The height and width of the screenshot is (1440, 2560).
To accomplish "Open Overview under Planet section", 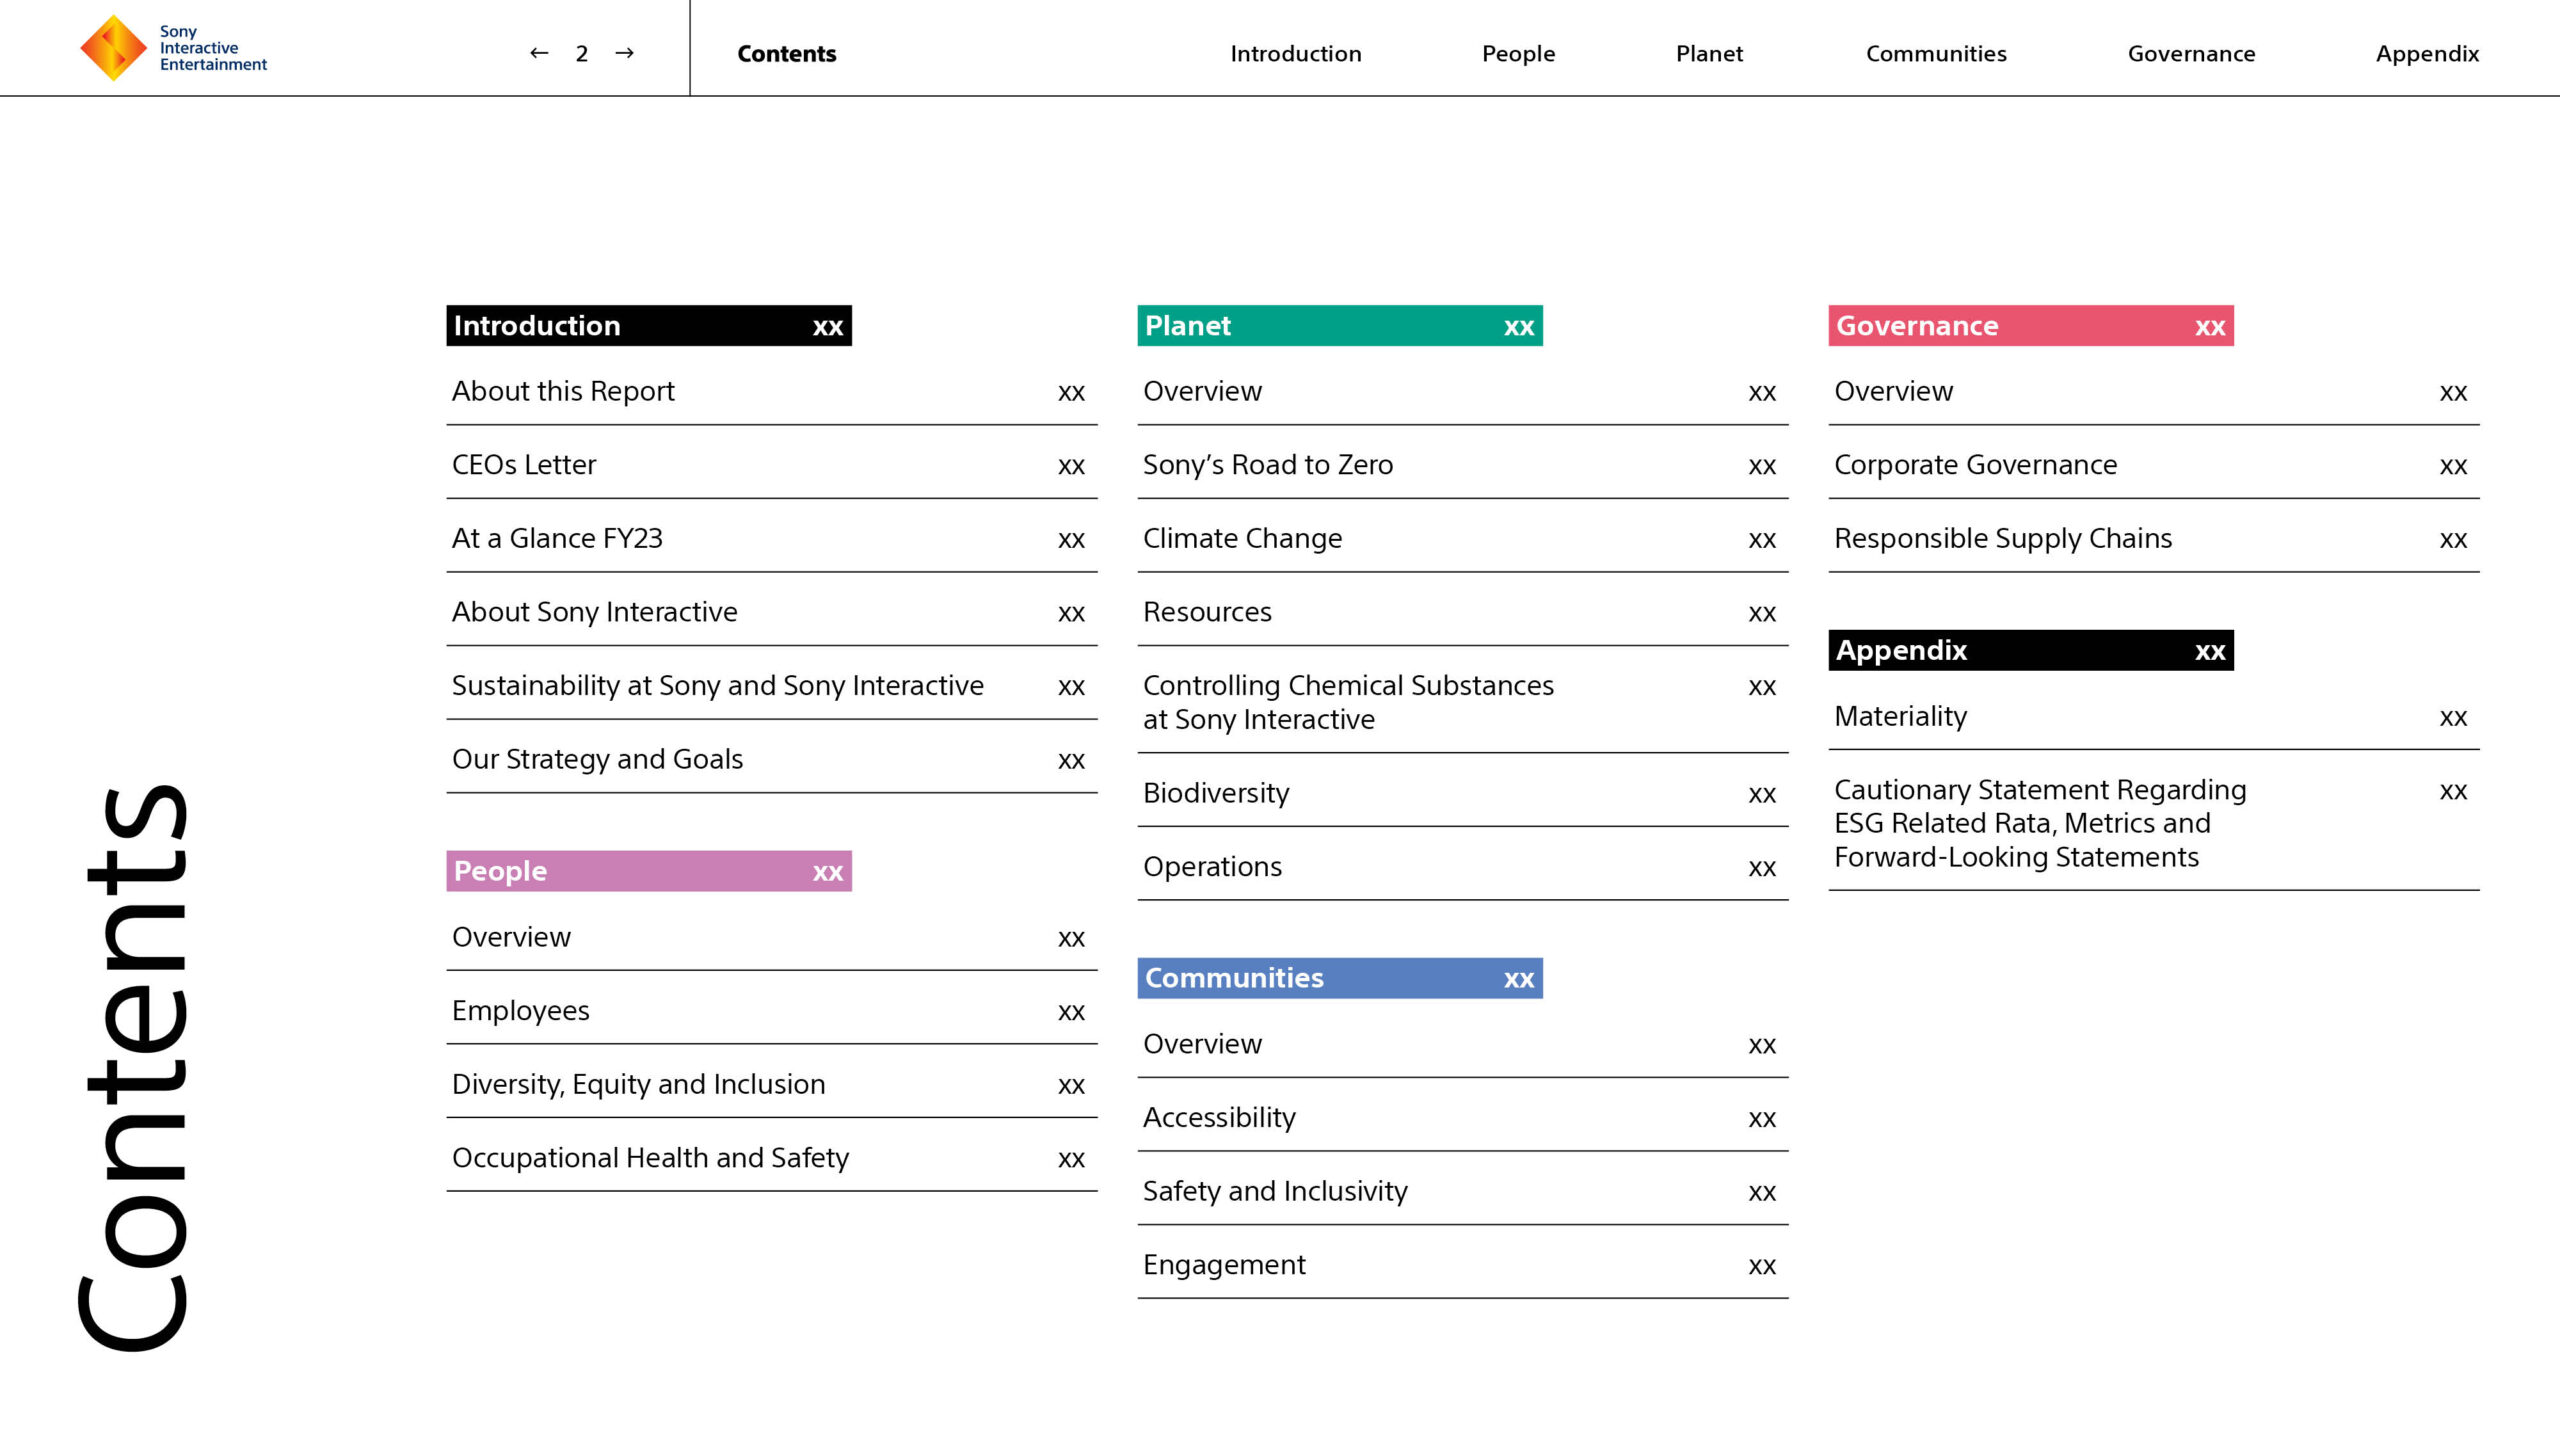I will point(1462,391).
